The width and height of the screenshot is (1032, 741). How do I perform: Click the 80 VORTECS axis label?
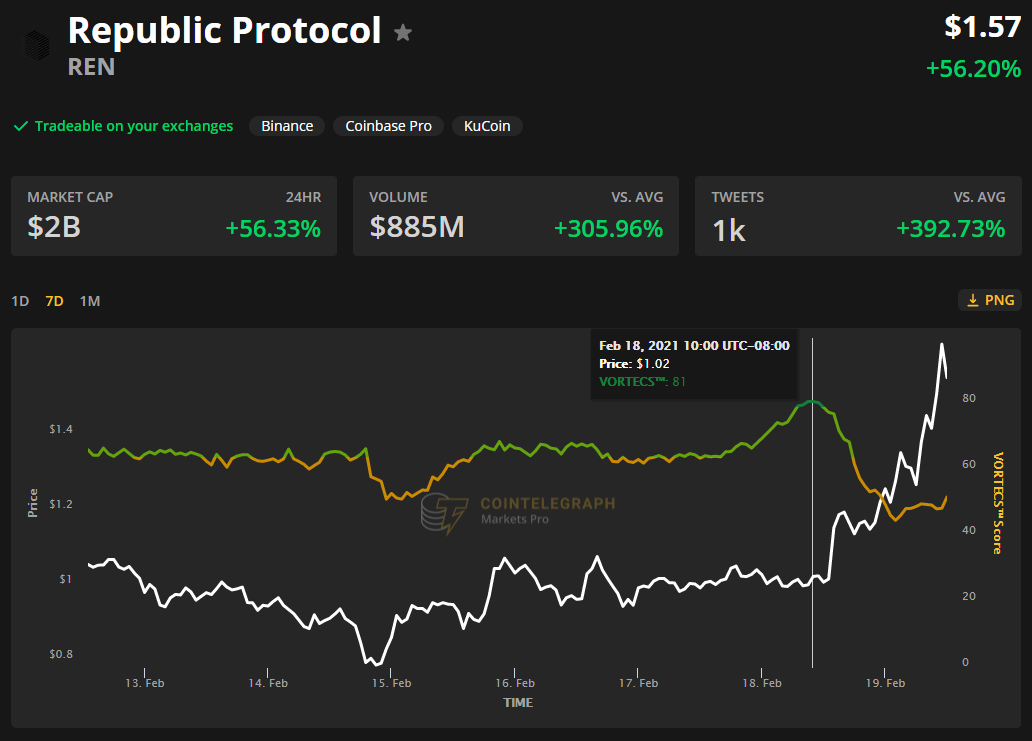pyautogui.click(x=969, y=398)
